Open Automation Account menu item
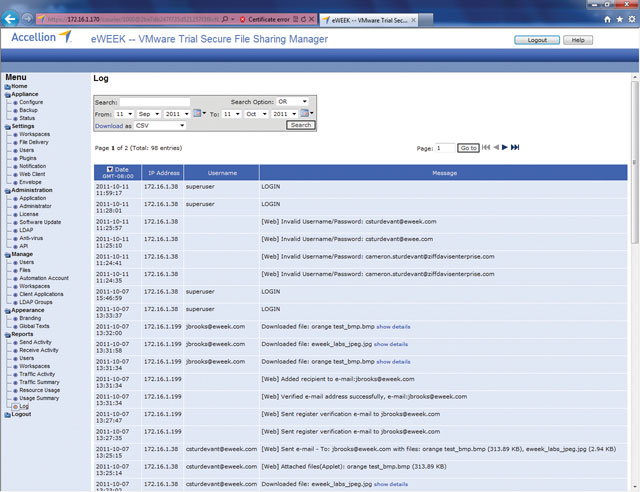 [44, 278]
